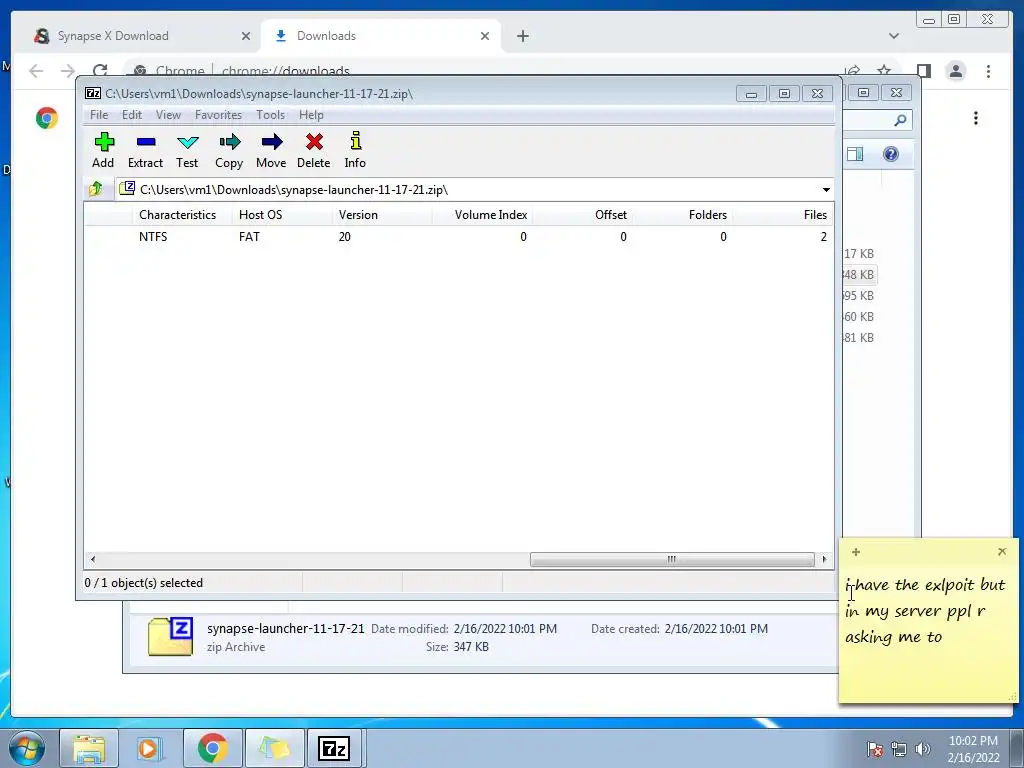This screenshot has width=1024, height=768.
Task: Click synapse-launcher-11-17-21 zip icon in details pane
Action: [x=170, y=637]
